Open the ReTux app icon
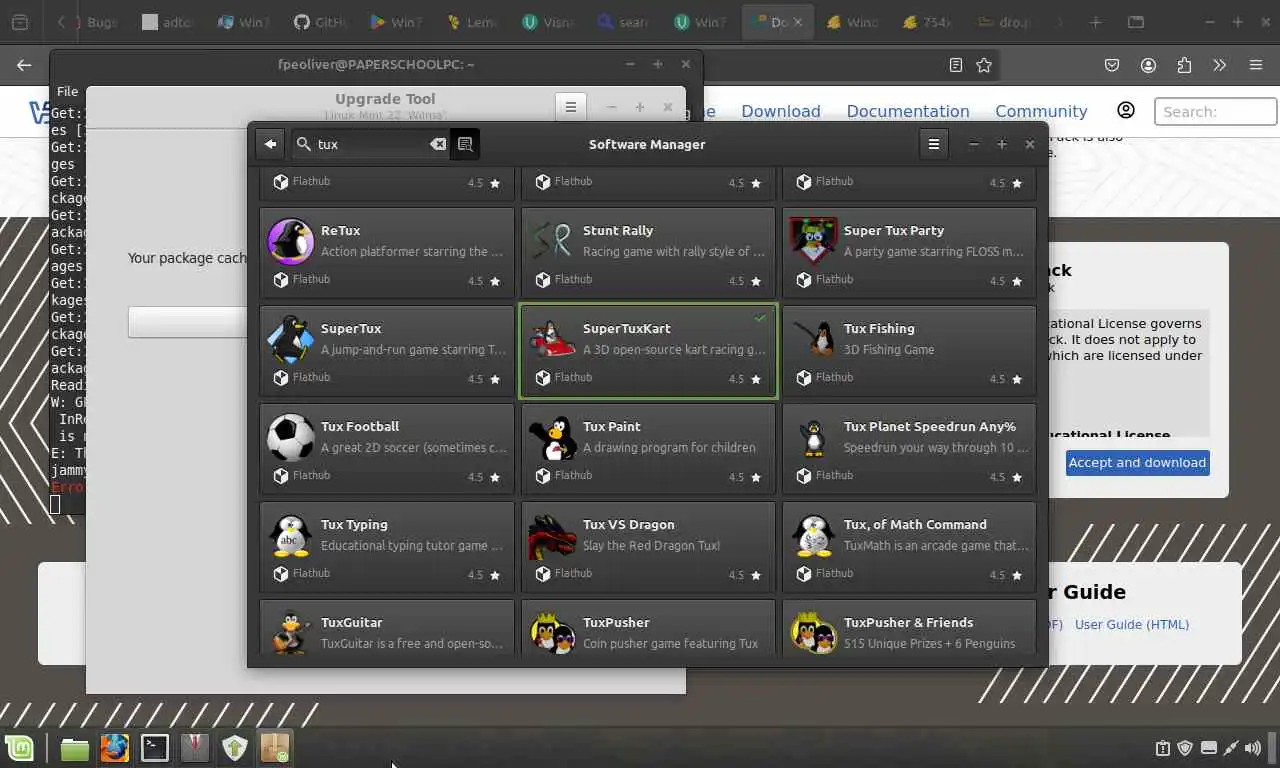Viewport: 1280px width, 768px height. click(291, 243)
